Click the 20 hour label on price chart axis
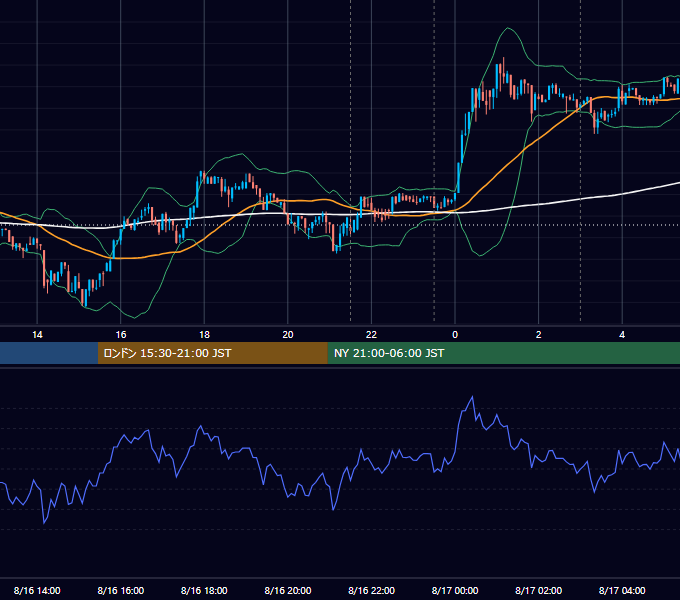Image resolution: width=680 pixels, height=600 pixels. [x=288, y=335]
